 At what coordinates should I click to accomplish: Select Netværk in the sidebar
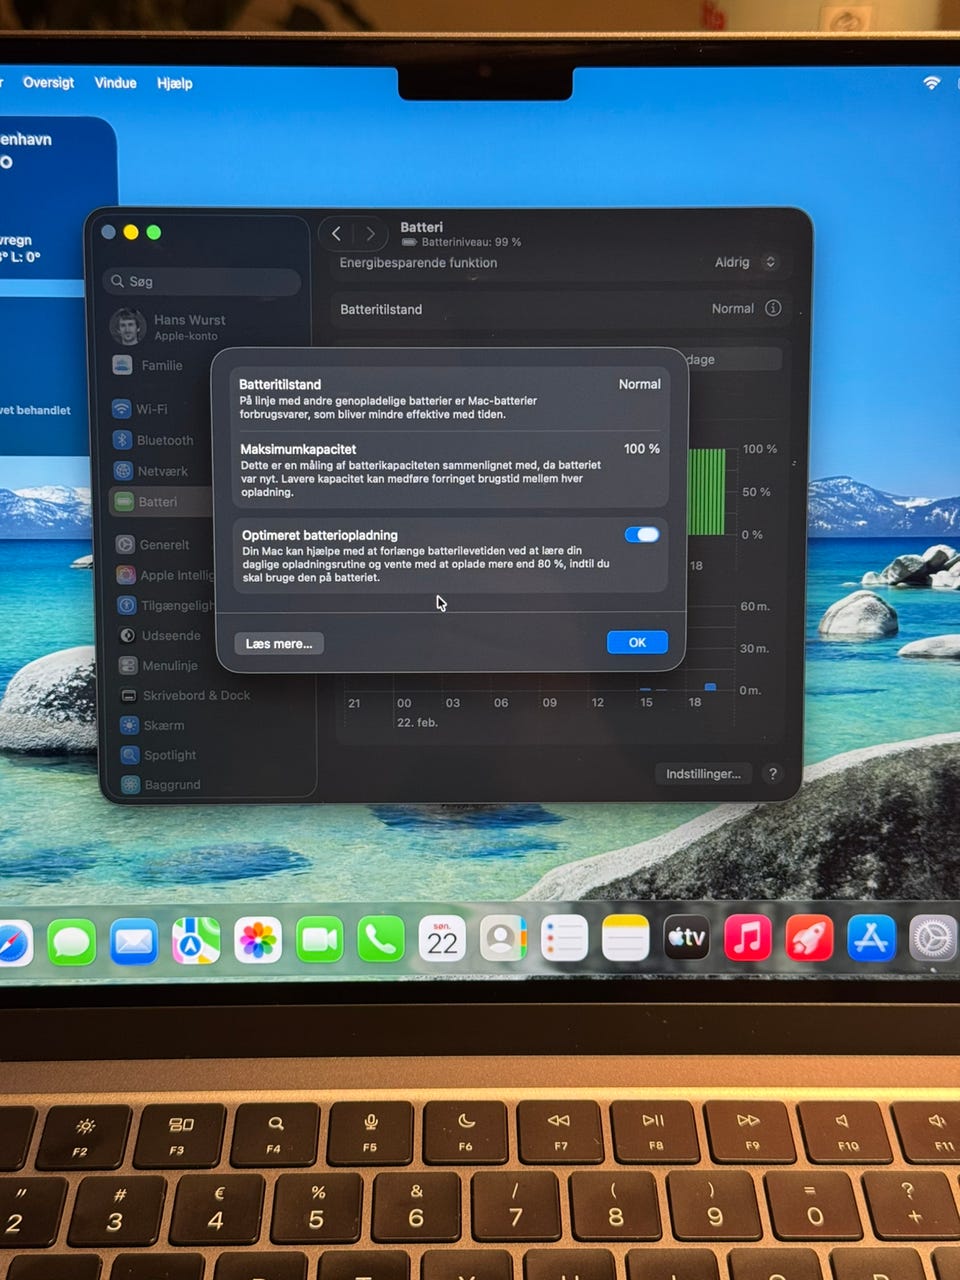[150, 471]
